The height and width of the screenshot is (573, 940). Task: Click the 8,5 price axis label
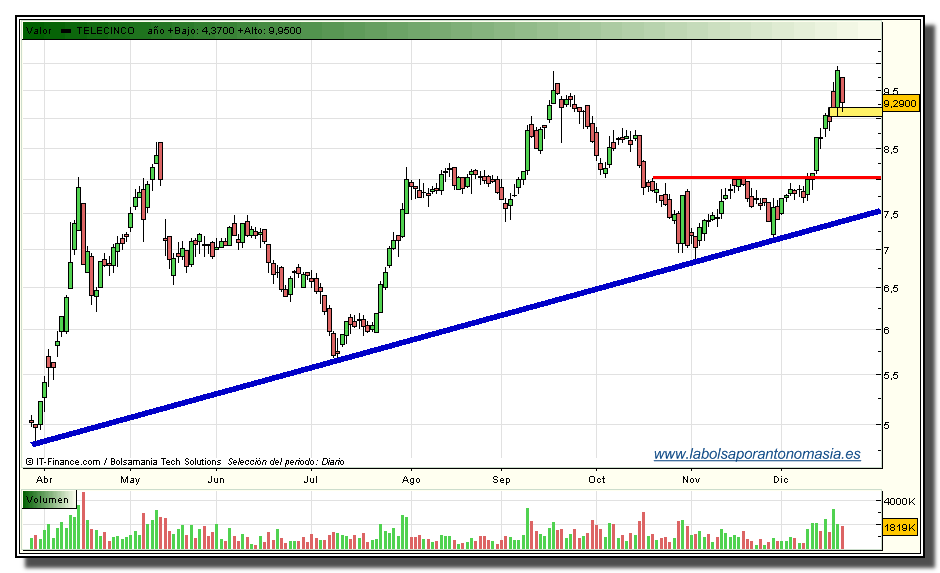[x=890, y=149]
